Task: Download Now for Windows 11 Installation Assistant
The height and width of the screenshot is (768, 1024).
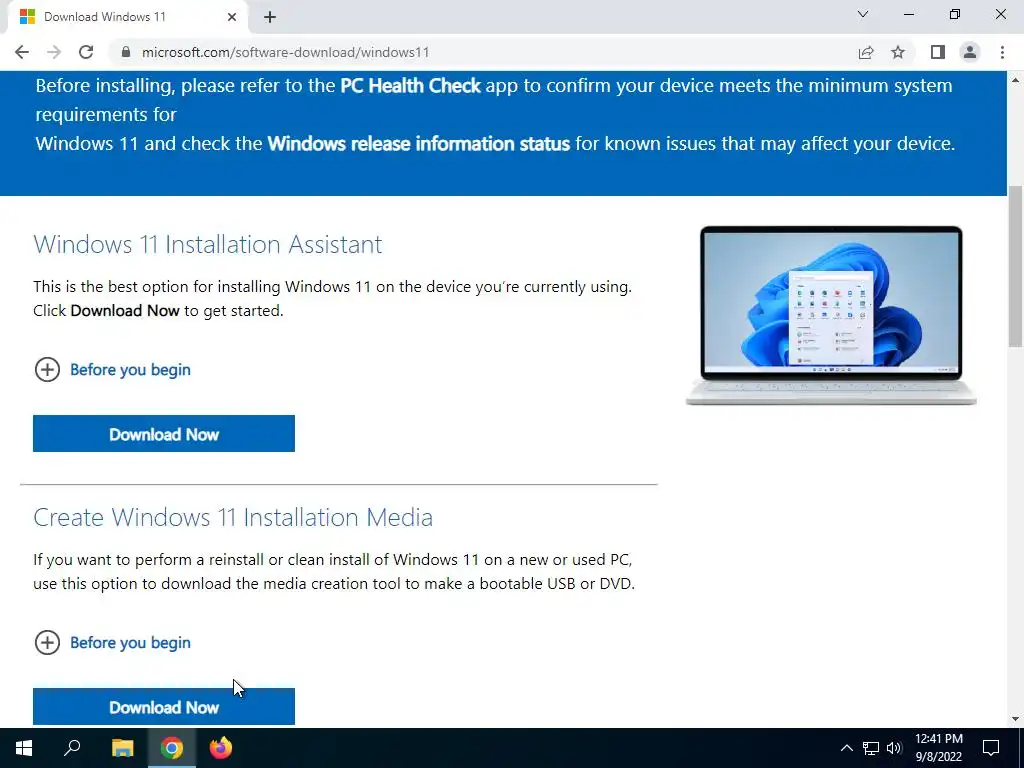Action: pyautogui.click(x=164, y=434)
